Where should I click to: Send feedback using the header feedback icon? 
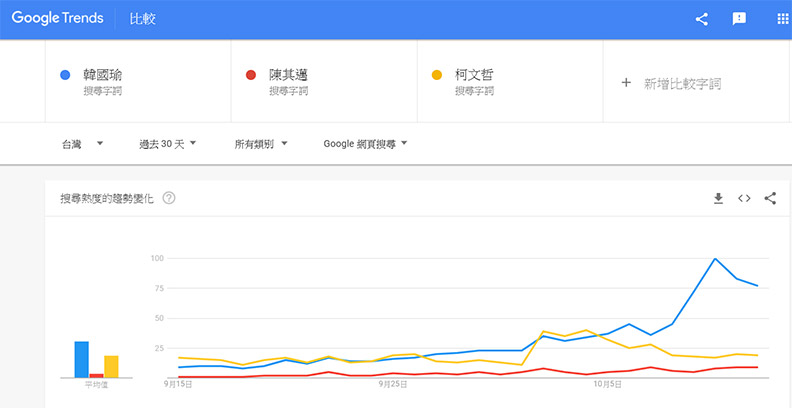click(x=739, y=19)
